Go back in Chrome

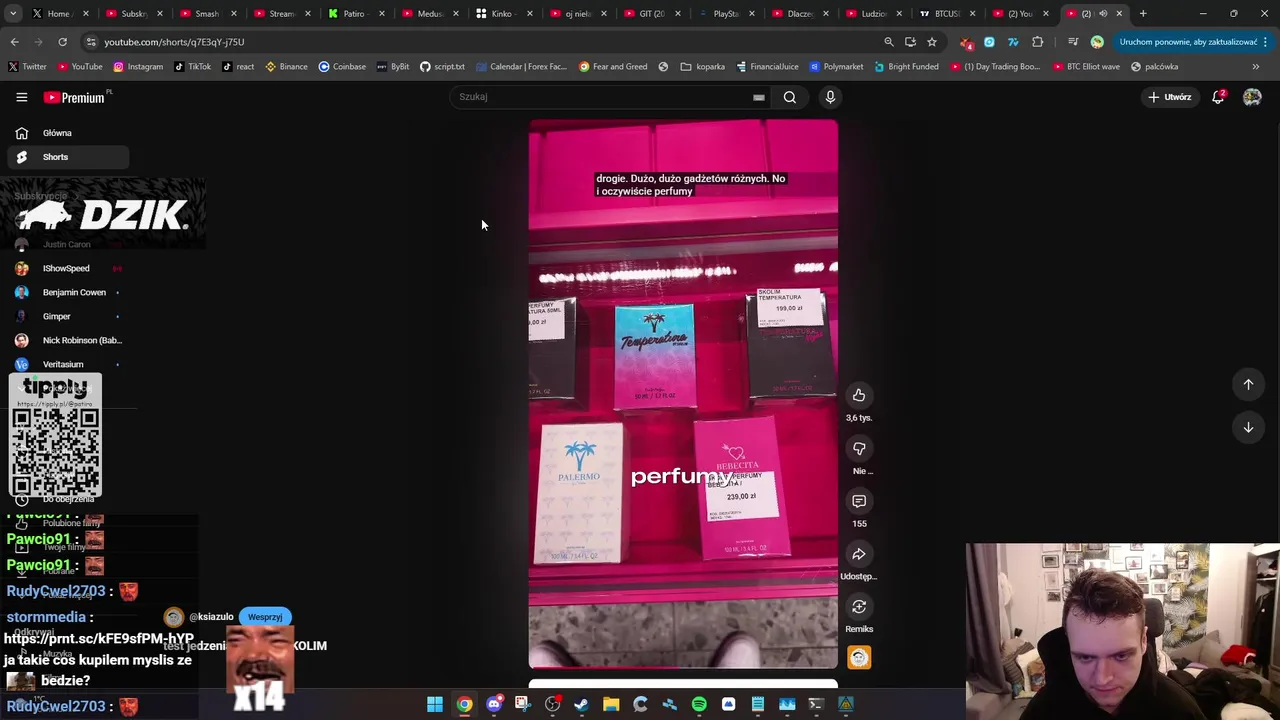tap(14, 42)
